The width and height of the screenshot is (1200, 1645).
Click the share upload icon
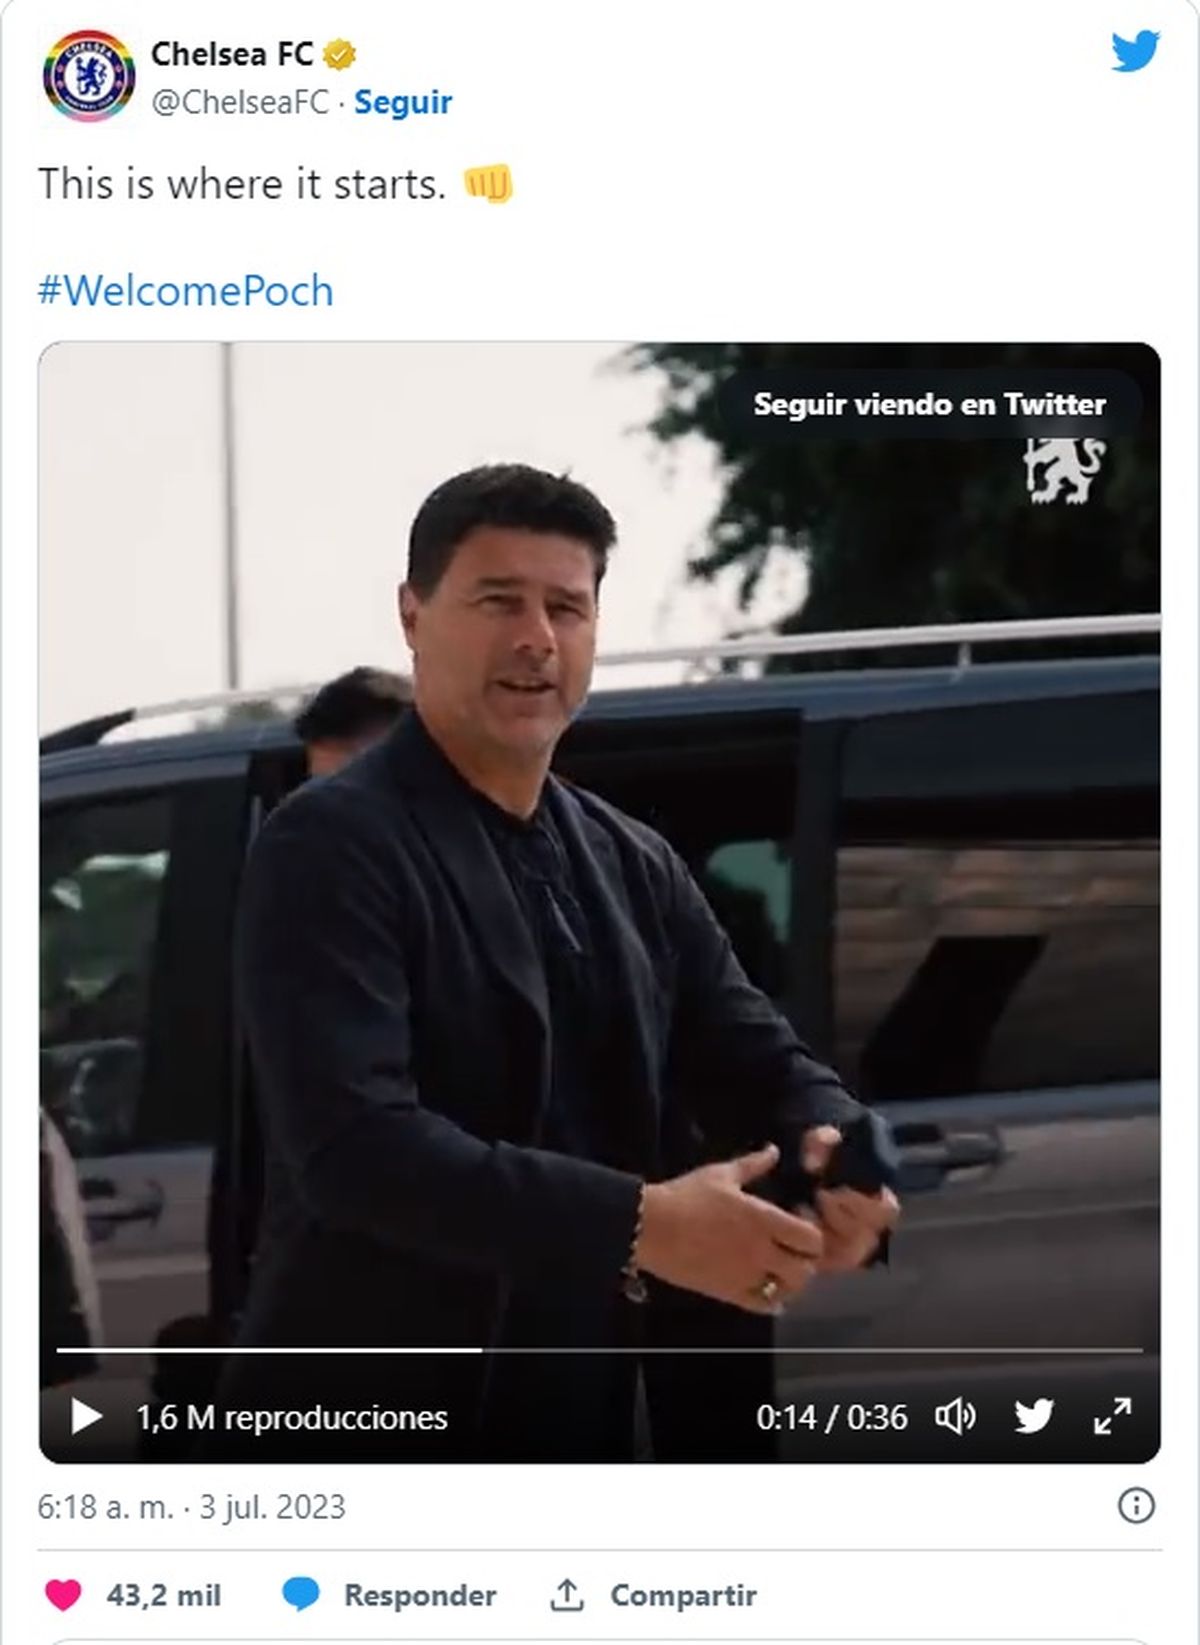click(567, 1594)
